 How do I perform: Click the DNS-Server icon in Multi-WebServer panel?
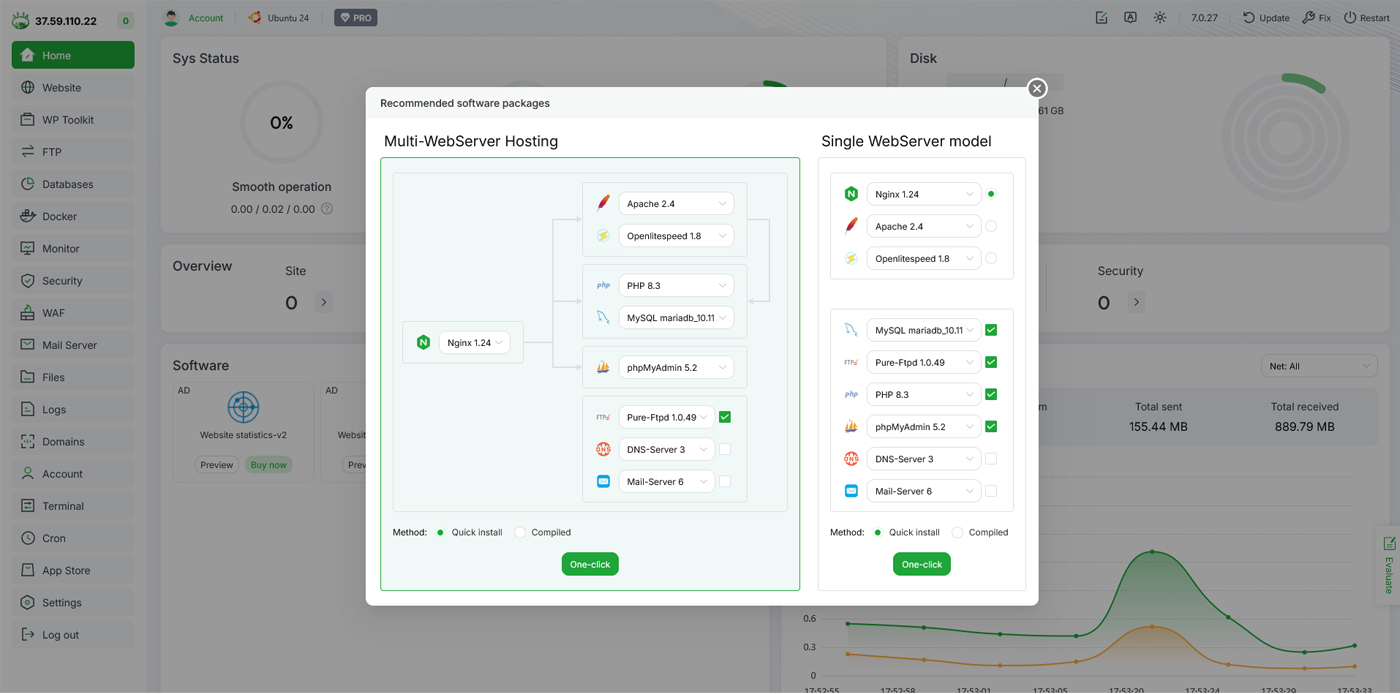coord(603,450)
